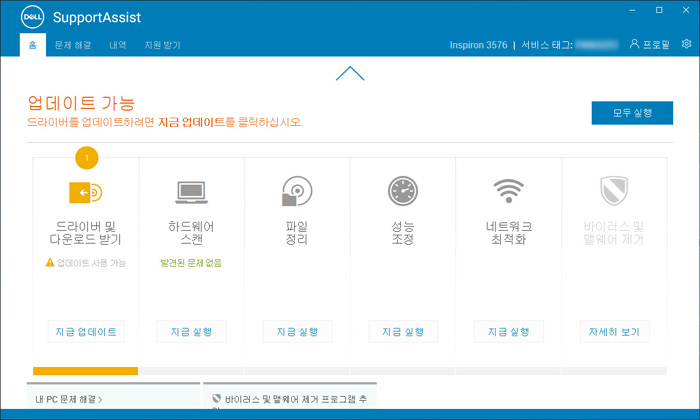Click 지금 실행 under 하드웨어 스캔

tap(192, 332)
